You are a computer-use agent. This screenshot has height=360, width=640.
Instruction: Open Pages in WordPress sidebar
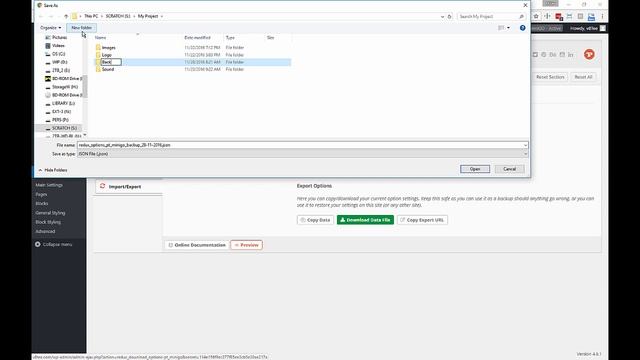41,195
